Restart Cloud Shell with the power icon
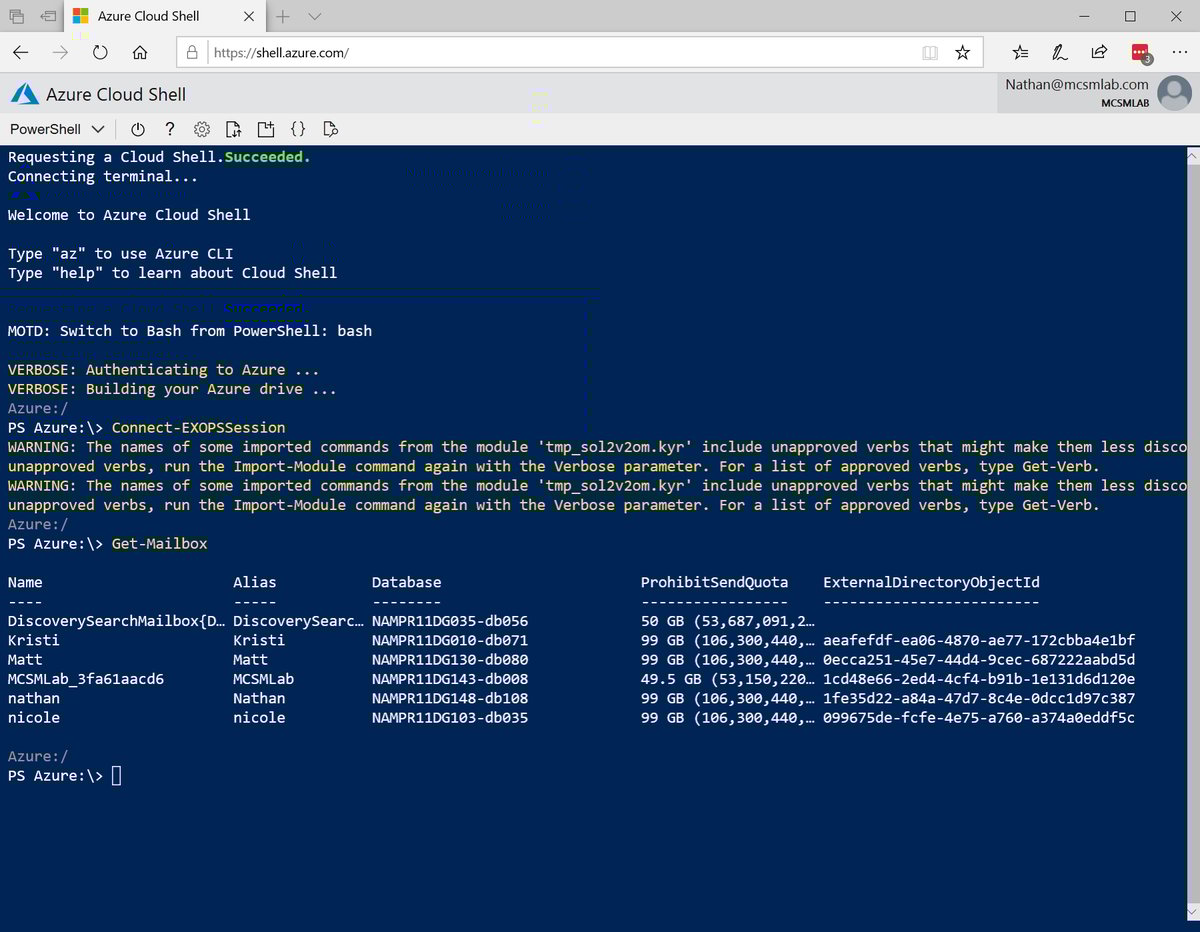Image resolution: width=1200 pixels, height=932 pixels. (138, 129)
